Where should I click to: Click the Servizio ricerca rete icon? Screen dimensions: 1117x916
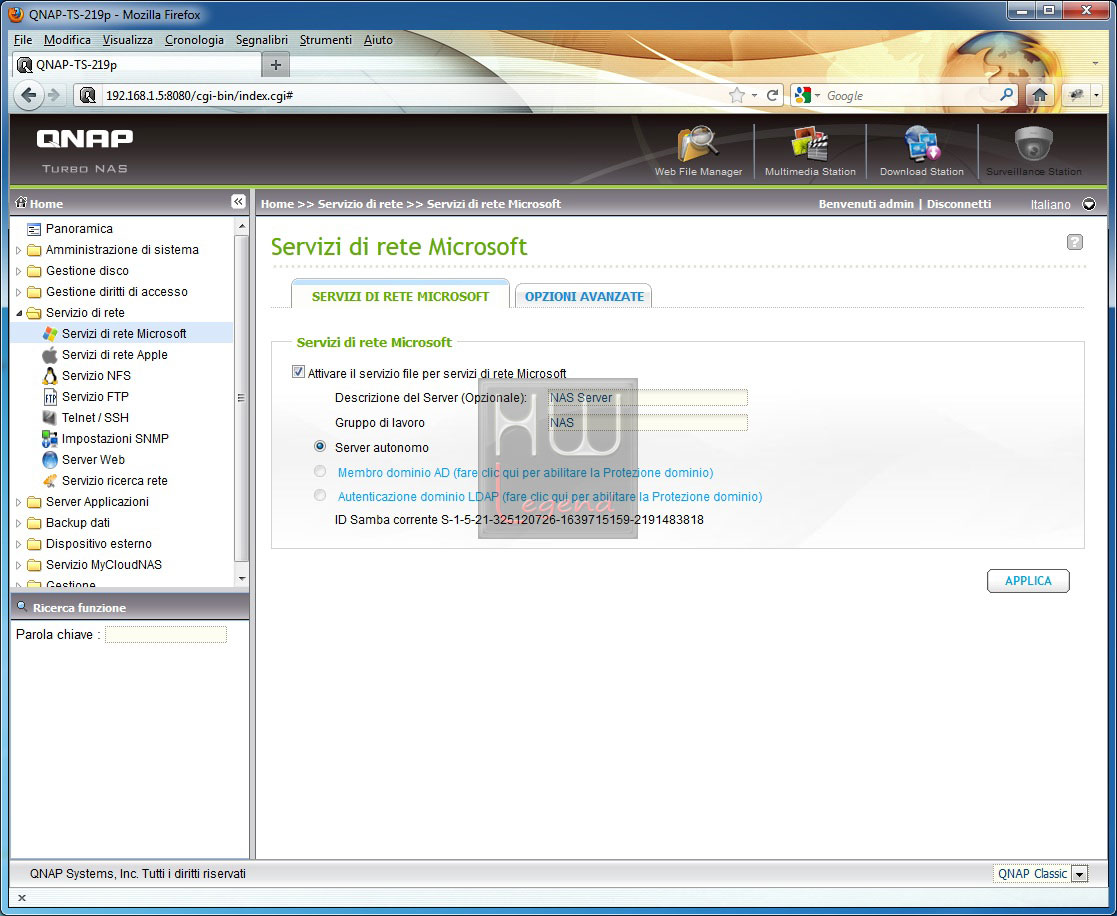pos(50,481)
